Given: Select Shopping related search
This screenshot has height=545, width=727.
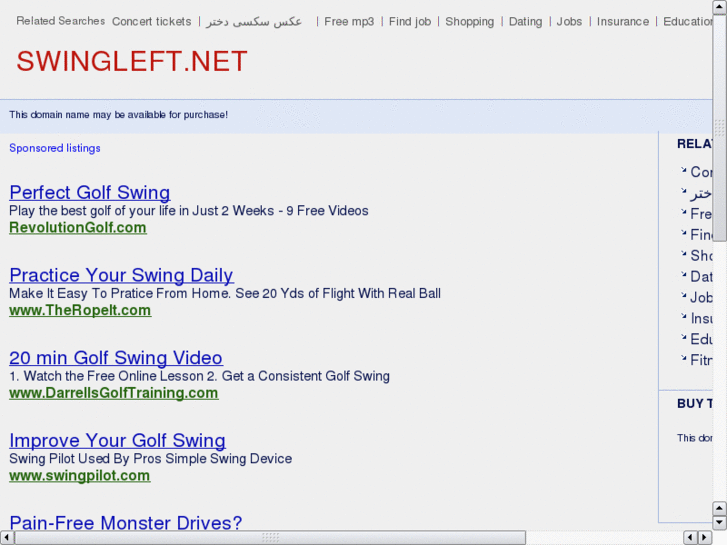Looking at the screenshot, I should pos(470,21).
